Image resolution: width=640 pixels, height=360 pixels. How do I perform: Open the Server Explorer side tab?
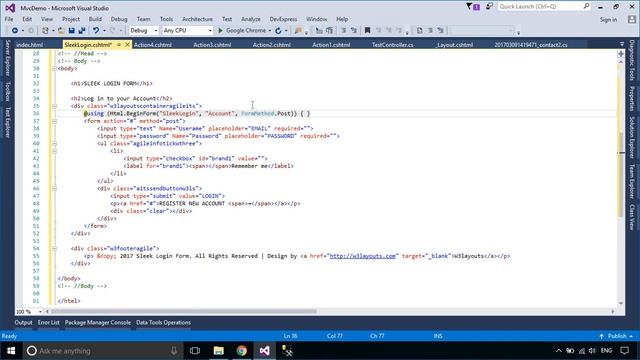pyautogui.click(x=7, y=58)
